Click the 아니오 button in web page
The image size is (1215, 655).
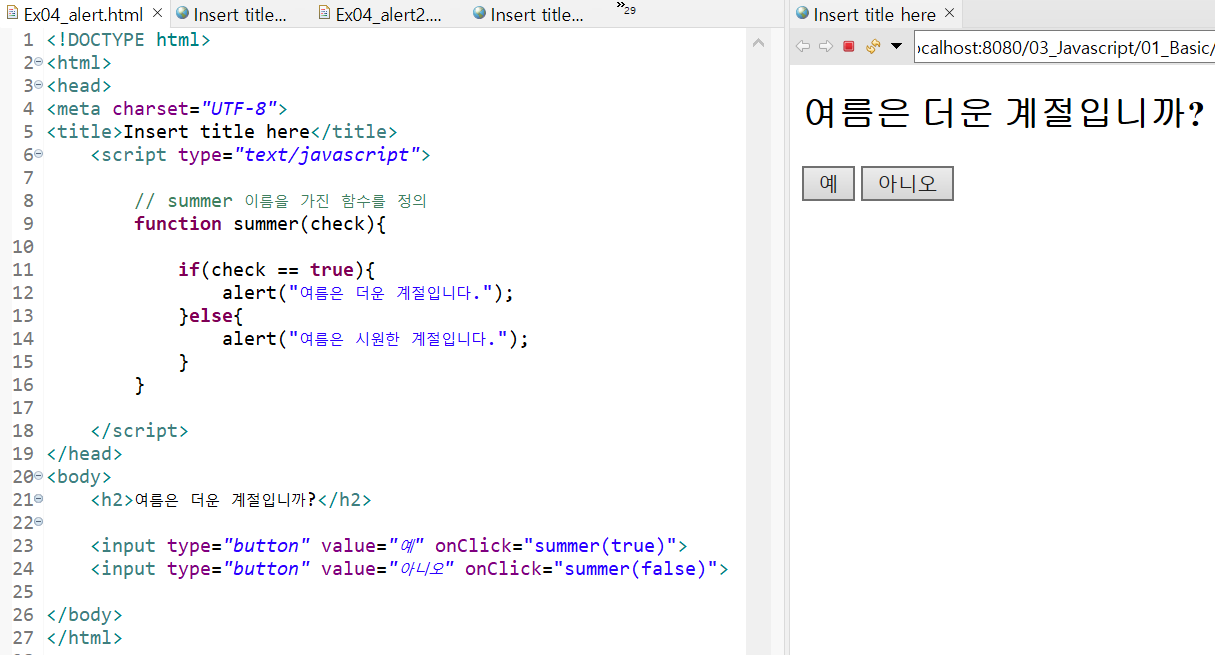click(907, 184)
